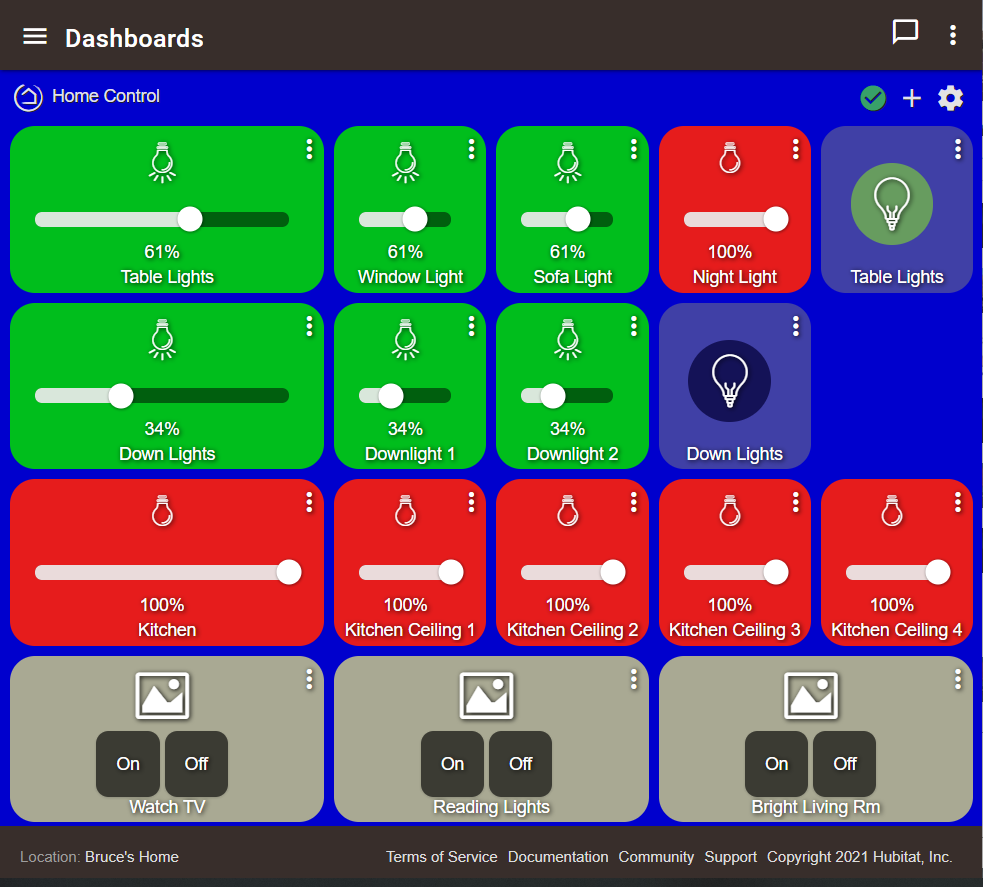Open the Sofa Light tile menu
Viewport: 983px width, 887px height.
click(x=634, y=149)
